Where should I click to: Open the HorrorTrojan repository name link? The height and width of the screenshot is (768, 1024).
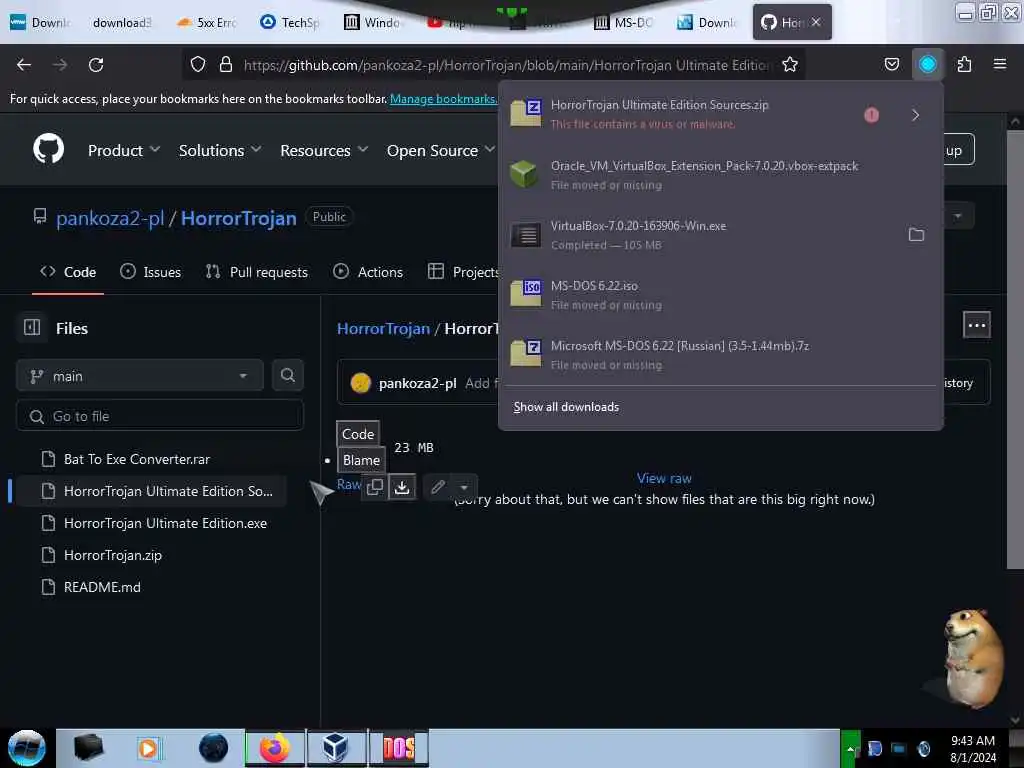click(x=238, y=217)
